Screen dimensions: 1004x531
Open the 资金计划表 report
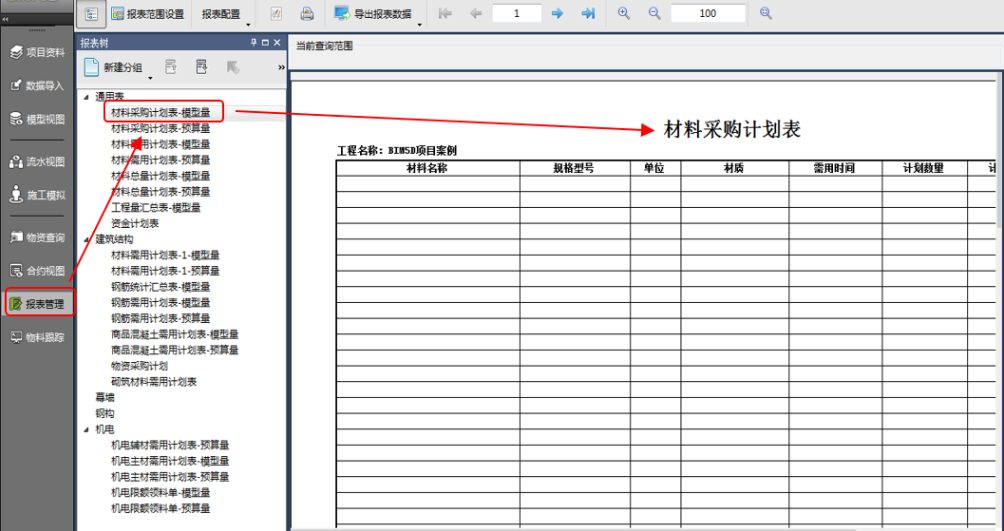134,224
